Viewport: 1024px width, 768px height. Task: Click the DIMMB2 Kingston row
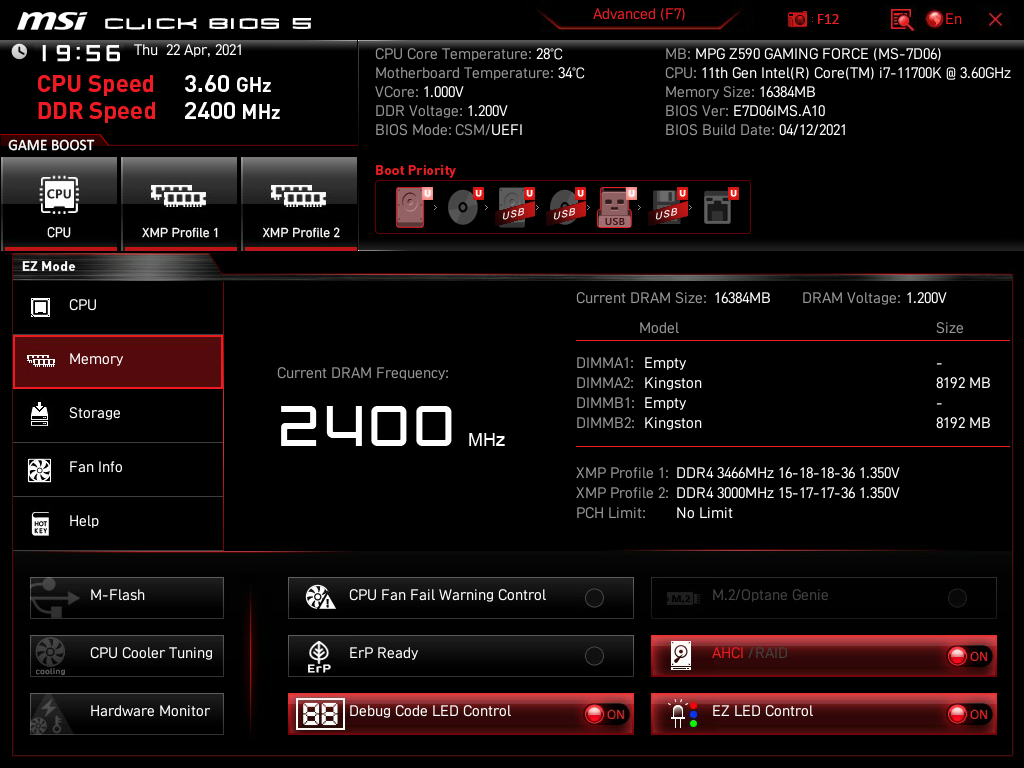[x=783, y=423]
